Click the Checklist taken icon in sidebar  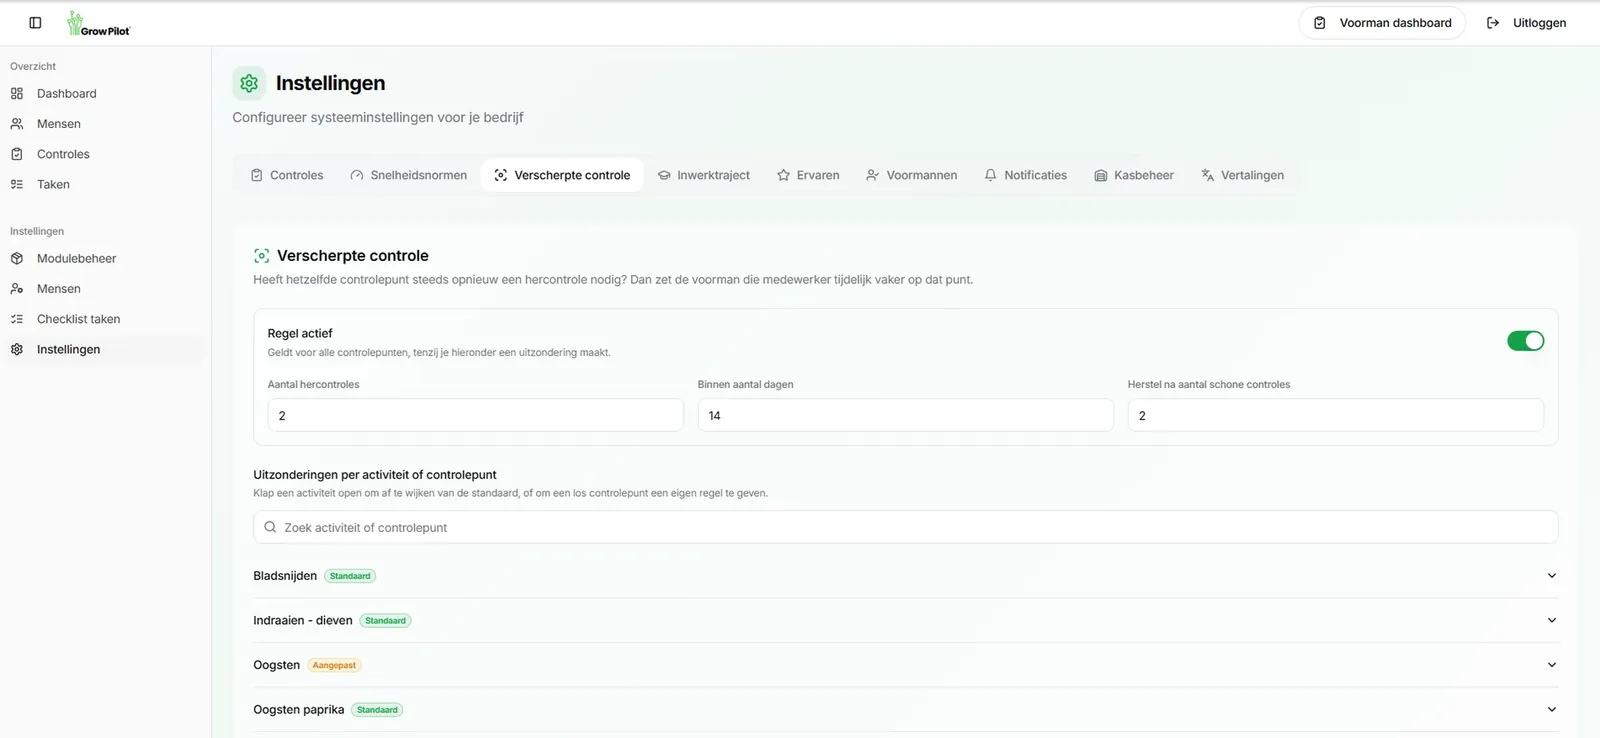pos(17,319)
